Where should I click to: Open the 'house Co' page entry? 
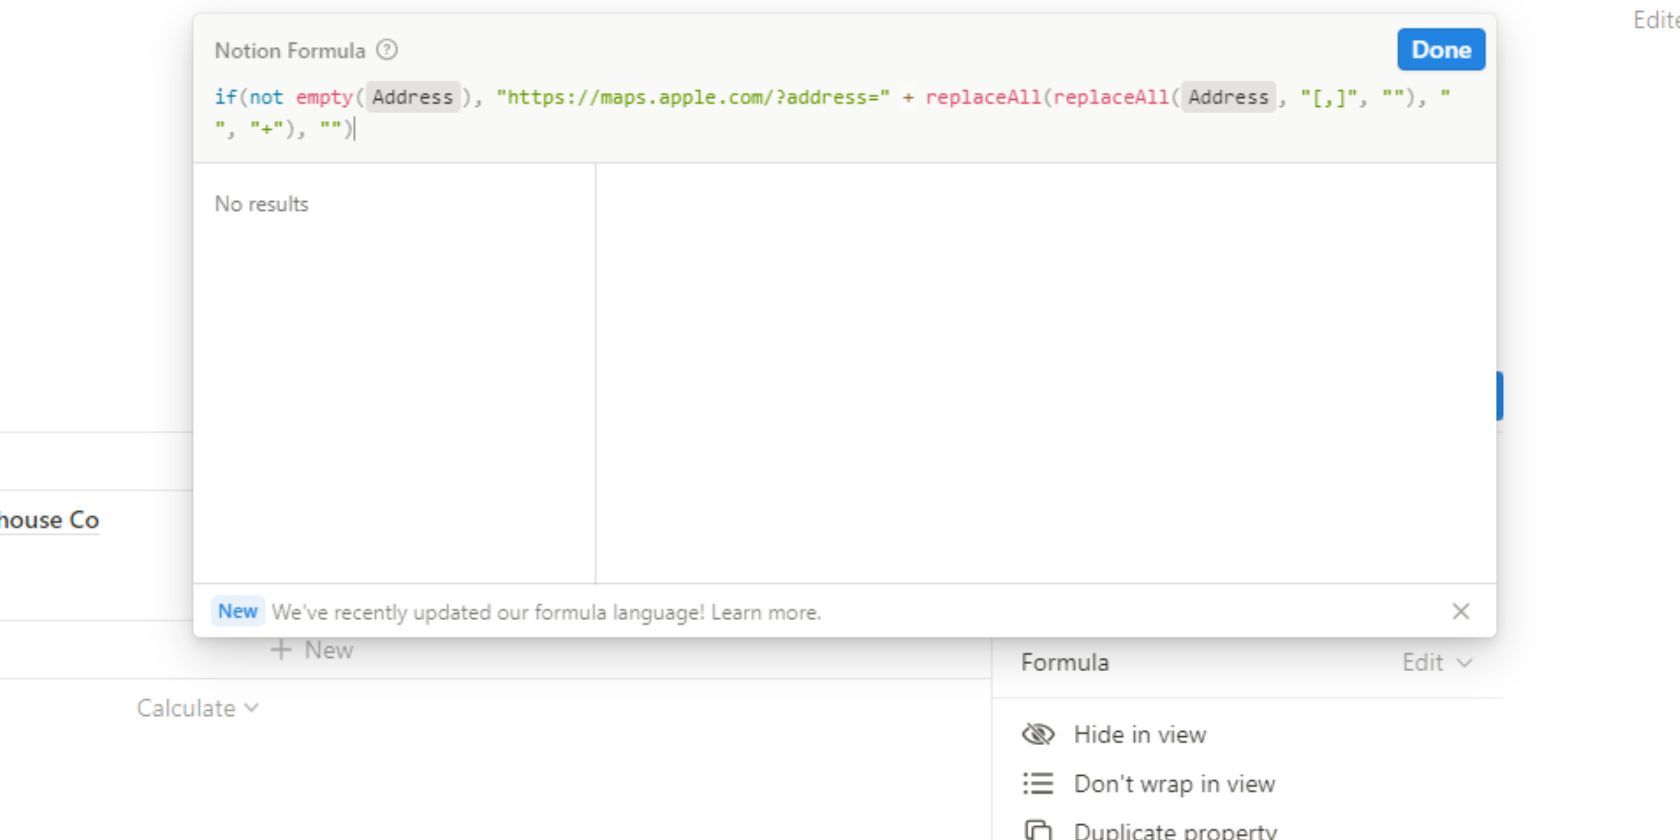48,520
